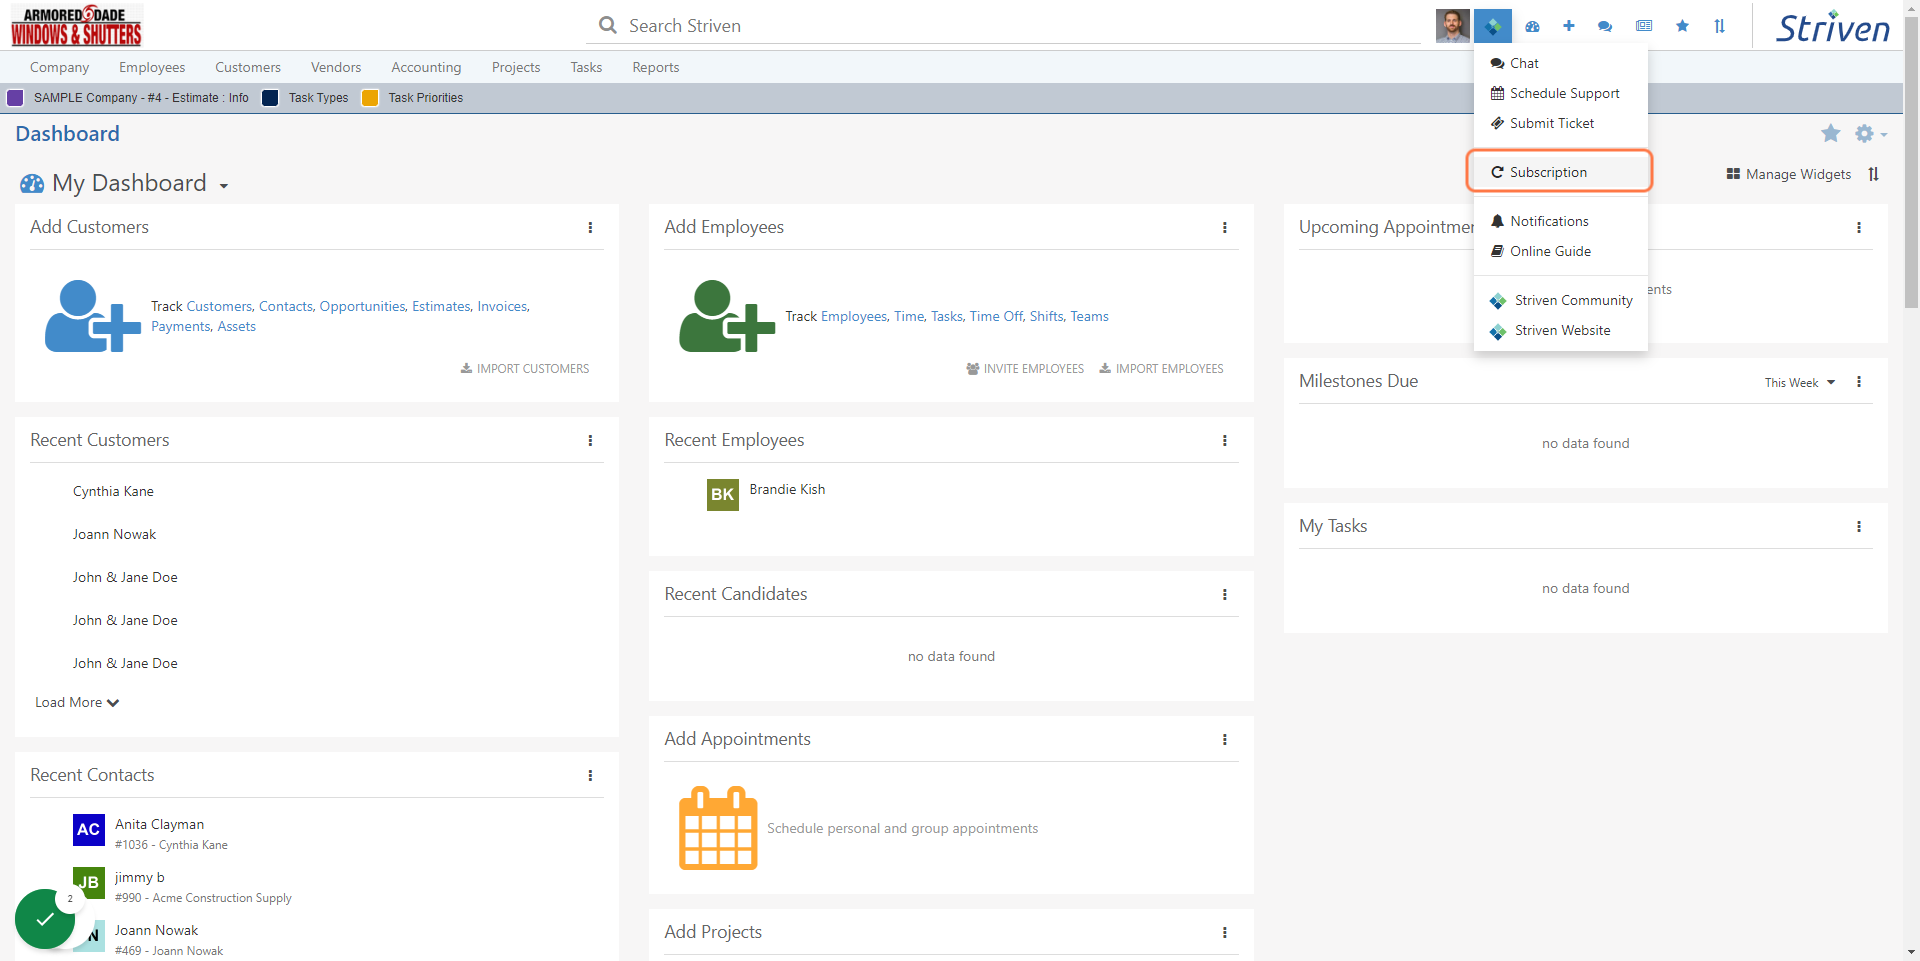Open the purple SAMPLE Company Estimate tab
The width and height of the screenshot is (1920, 961).
click(129, 98)
